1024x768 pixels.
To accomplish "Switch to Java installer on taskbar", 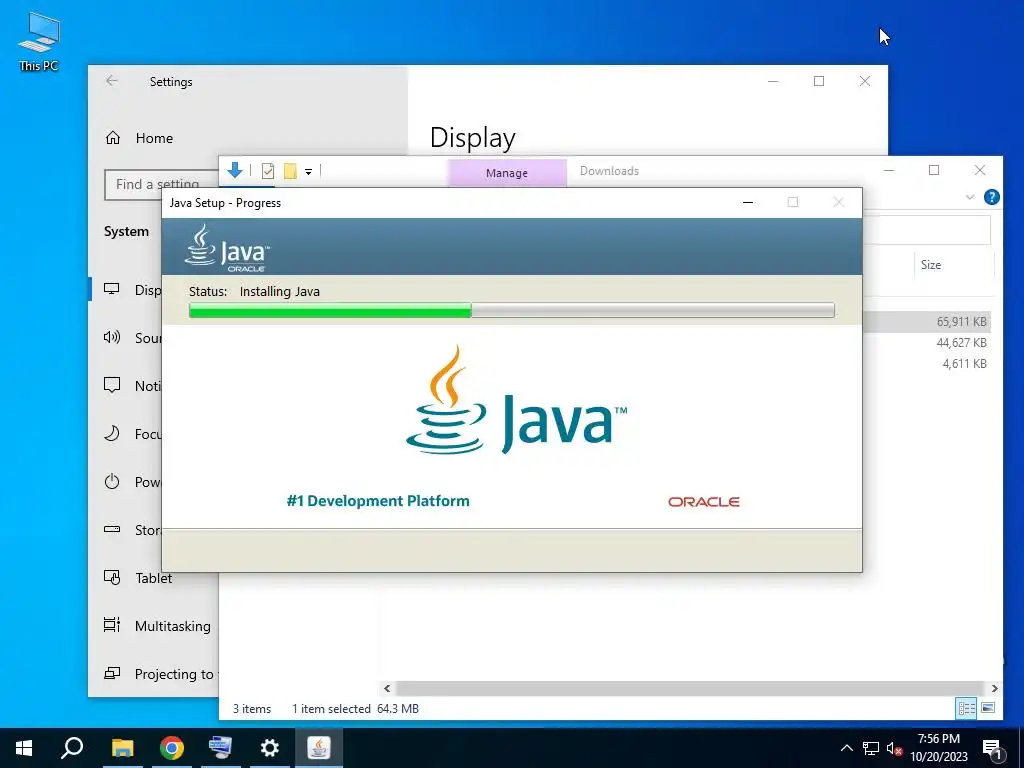I will click(x=319, y=748).
